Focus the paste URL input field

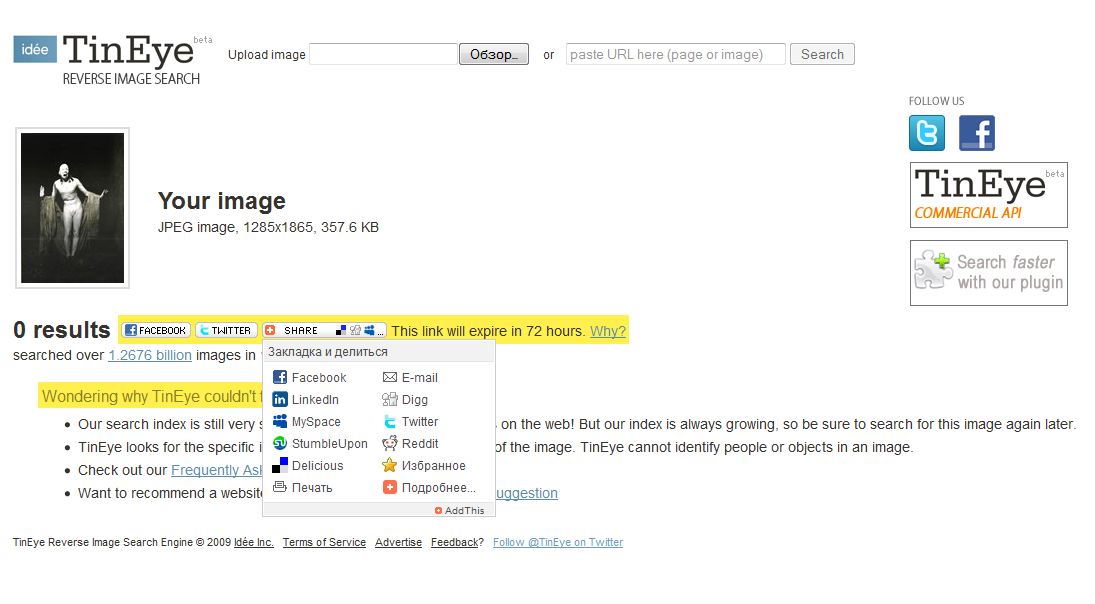click(675, 54)
